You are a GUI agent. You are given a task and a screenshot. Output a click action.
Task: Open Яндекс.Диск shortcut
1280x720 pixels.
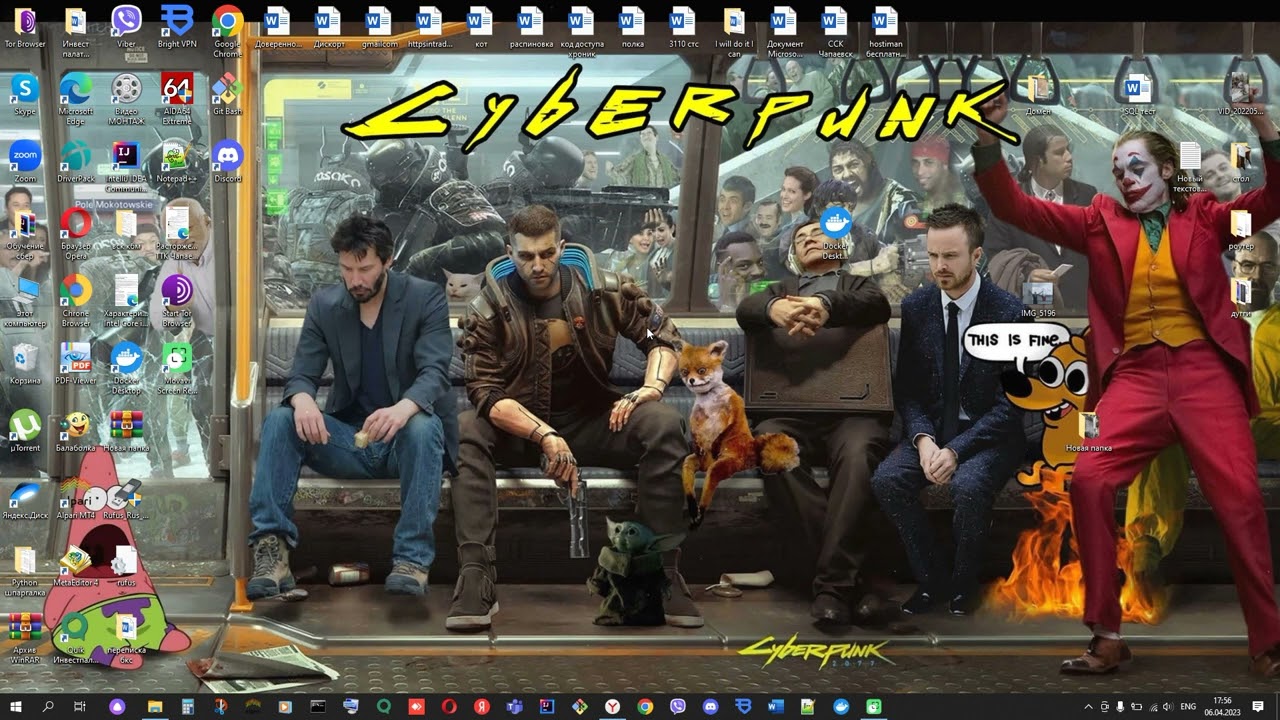point(25,500)
